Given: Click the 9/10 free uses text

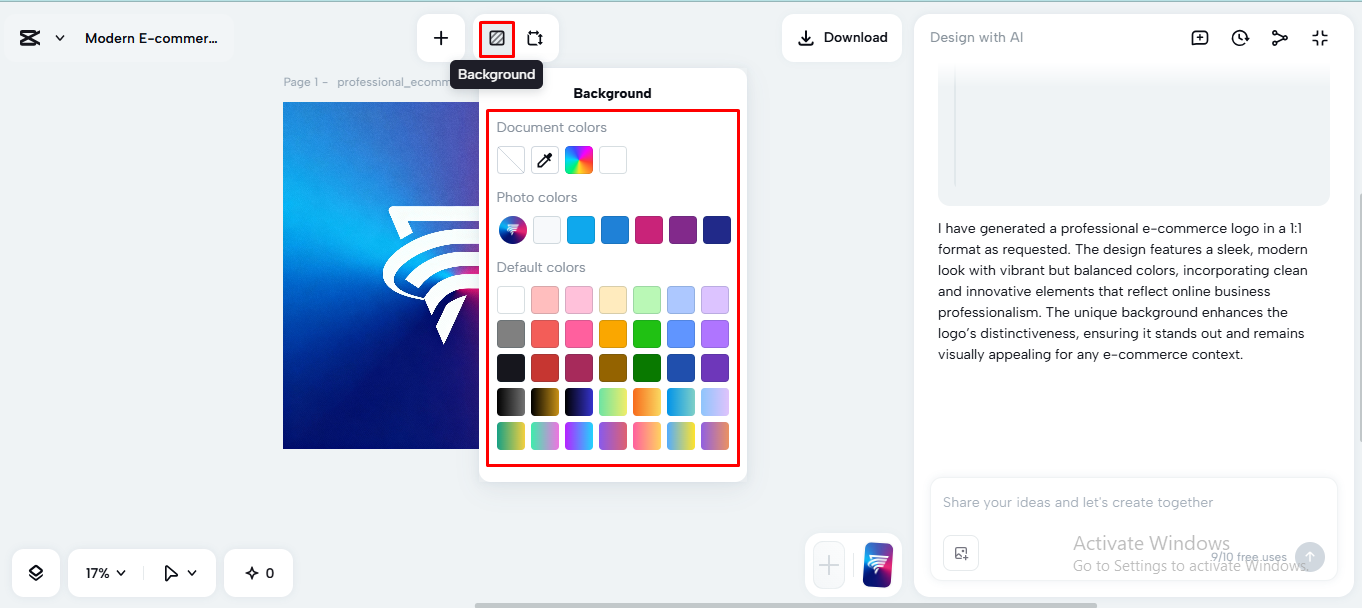Looking at the screenshot, I should point(1248,557).
